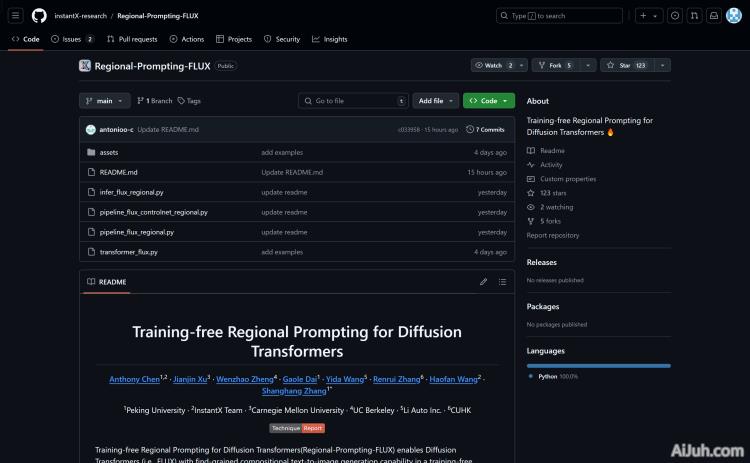
Task: Go to GitHub homepage via Octocat logo
Action: point(39,16)
